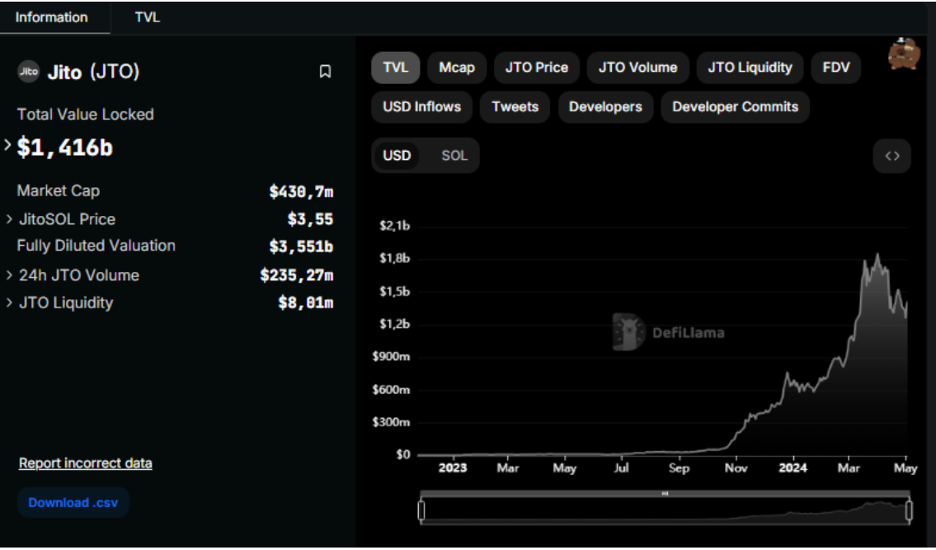This screenshot has height=550, width=936.
Task: Click the Jito (JTO) title
Action: (93, 72)
